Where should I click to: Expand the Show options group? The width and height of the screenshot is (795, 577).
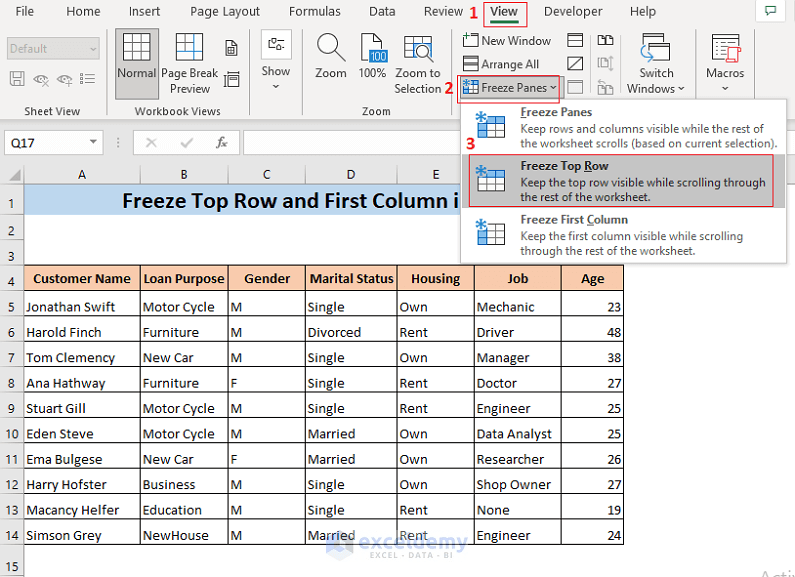click(276, 61)
